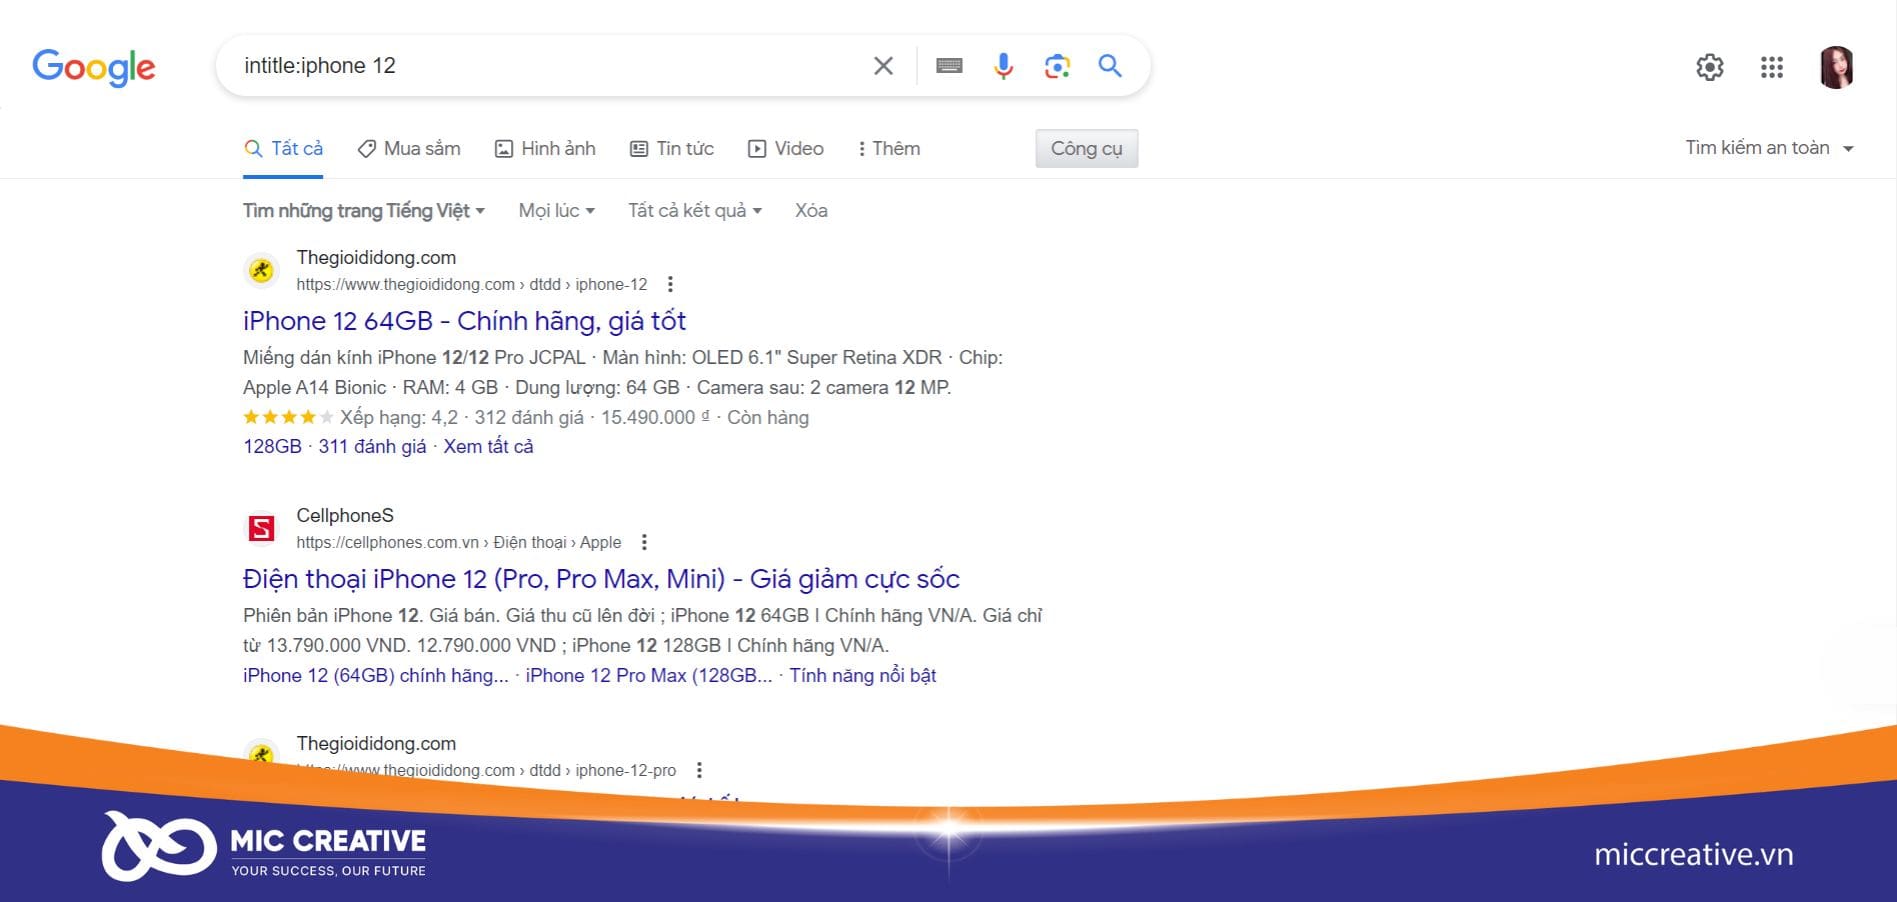Screen dimensions: 1897x902
Task: Open the Tìm những trang Tiếng Việt dropdown
Action: point(364,211)
